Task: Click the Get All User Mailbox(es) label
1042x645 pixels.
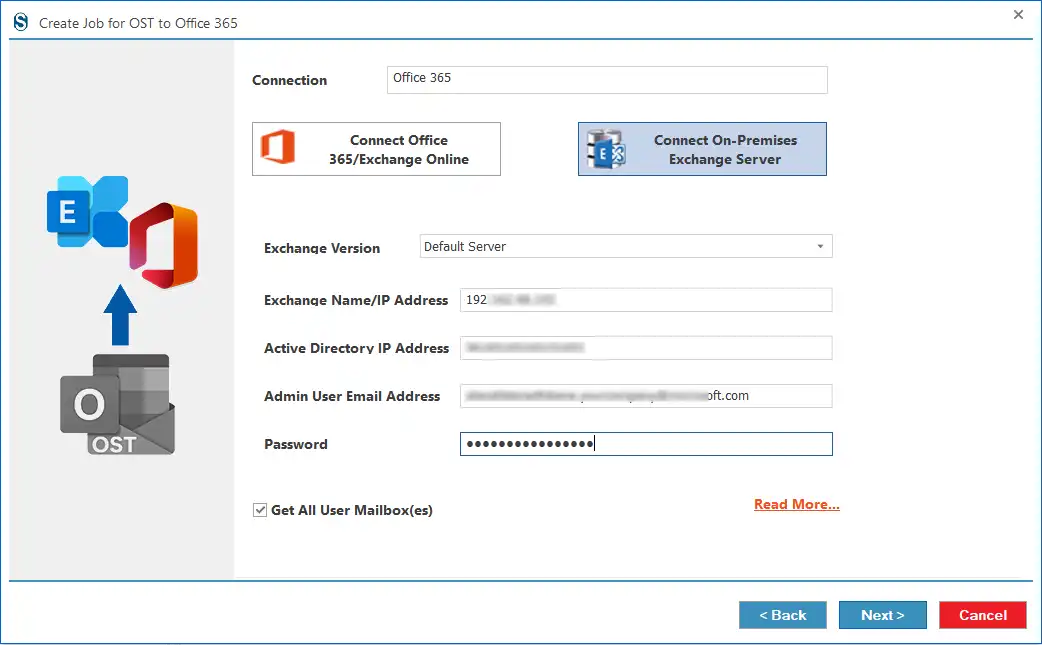Action: (x=352, y=510)
